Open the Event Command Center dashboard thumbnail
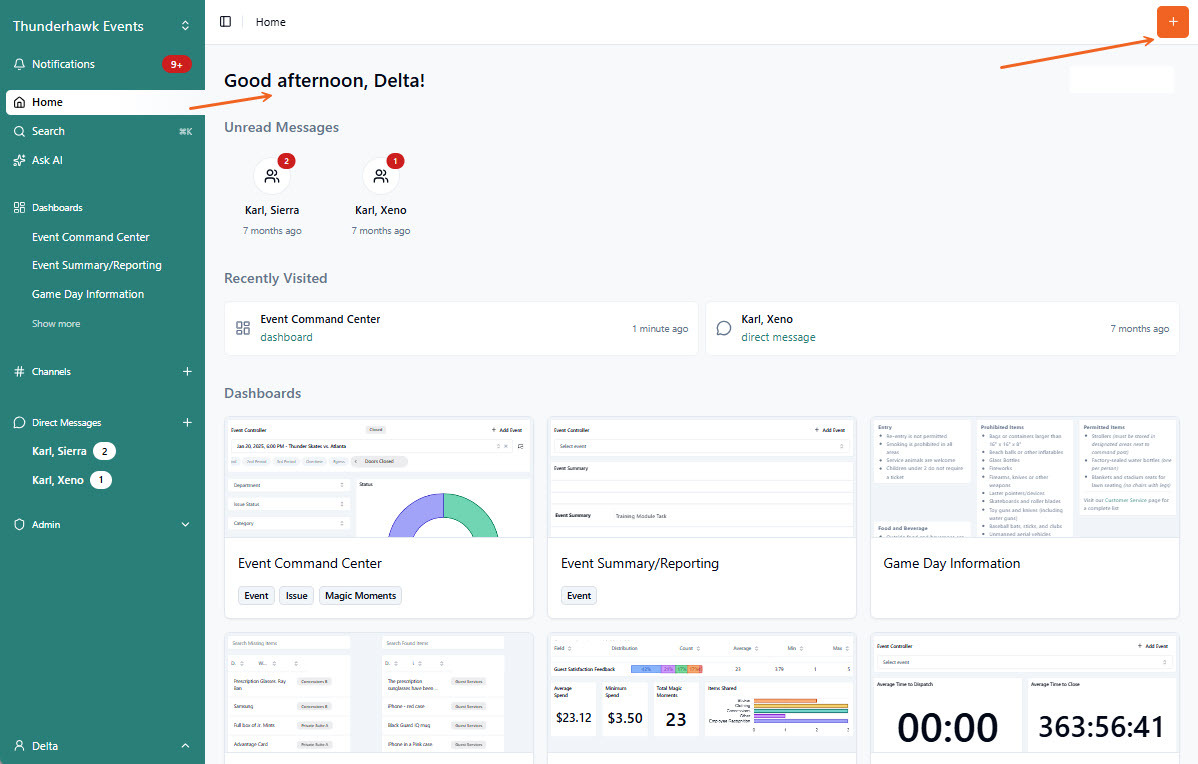This screenshot has width=1198, height=764. [379, 478]
